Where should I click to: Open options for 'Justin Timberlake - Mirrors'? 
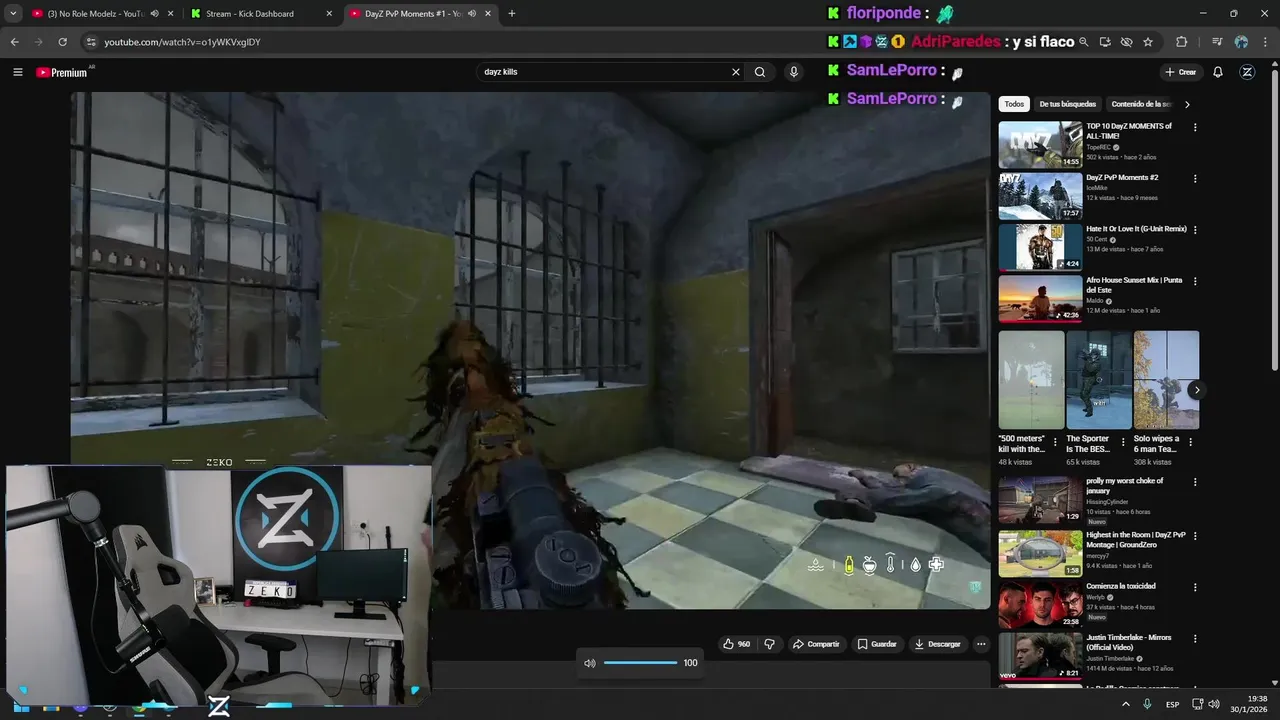[x=1195, y=638]
